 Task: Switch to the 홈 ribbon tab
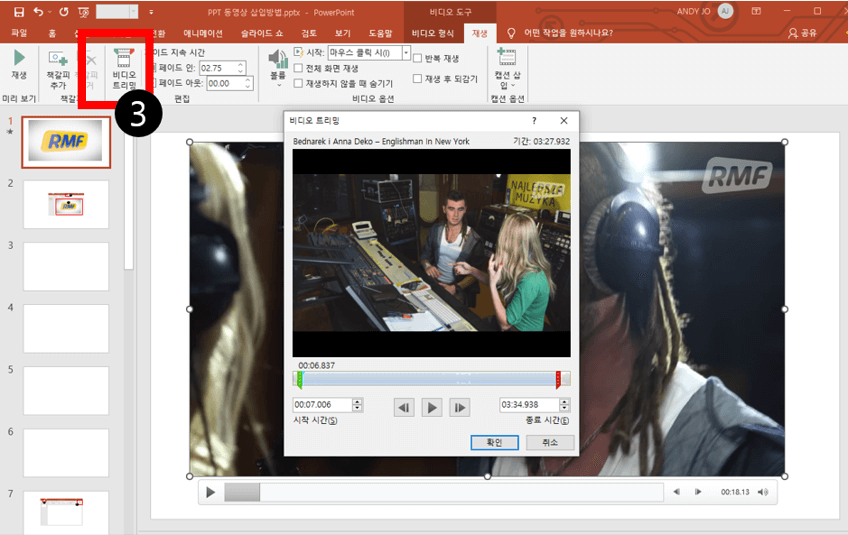(52, 33)
